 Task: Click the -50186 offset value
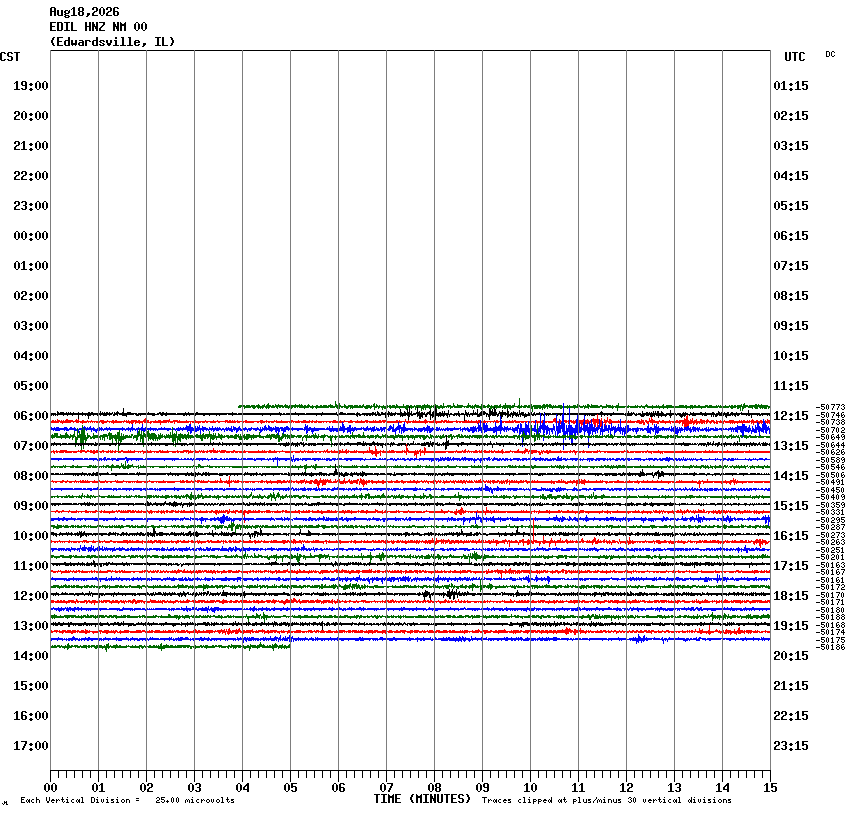pyautogui.click(x=830, y=648)
